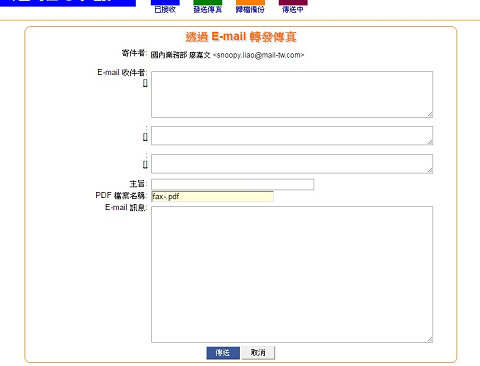The height and width of the screenshot is (366, 480).
Task: Open the orange 歸檔備份 archive icon
Action: pyautogui.click(x=250, y=6)
